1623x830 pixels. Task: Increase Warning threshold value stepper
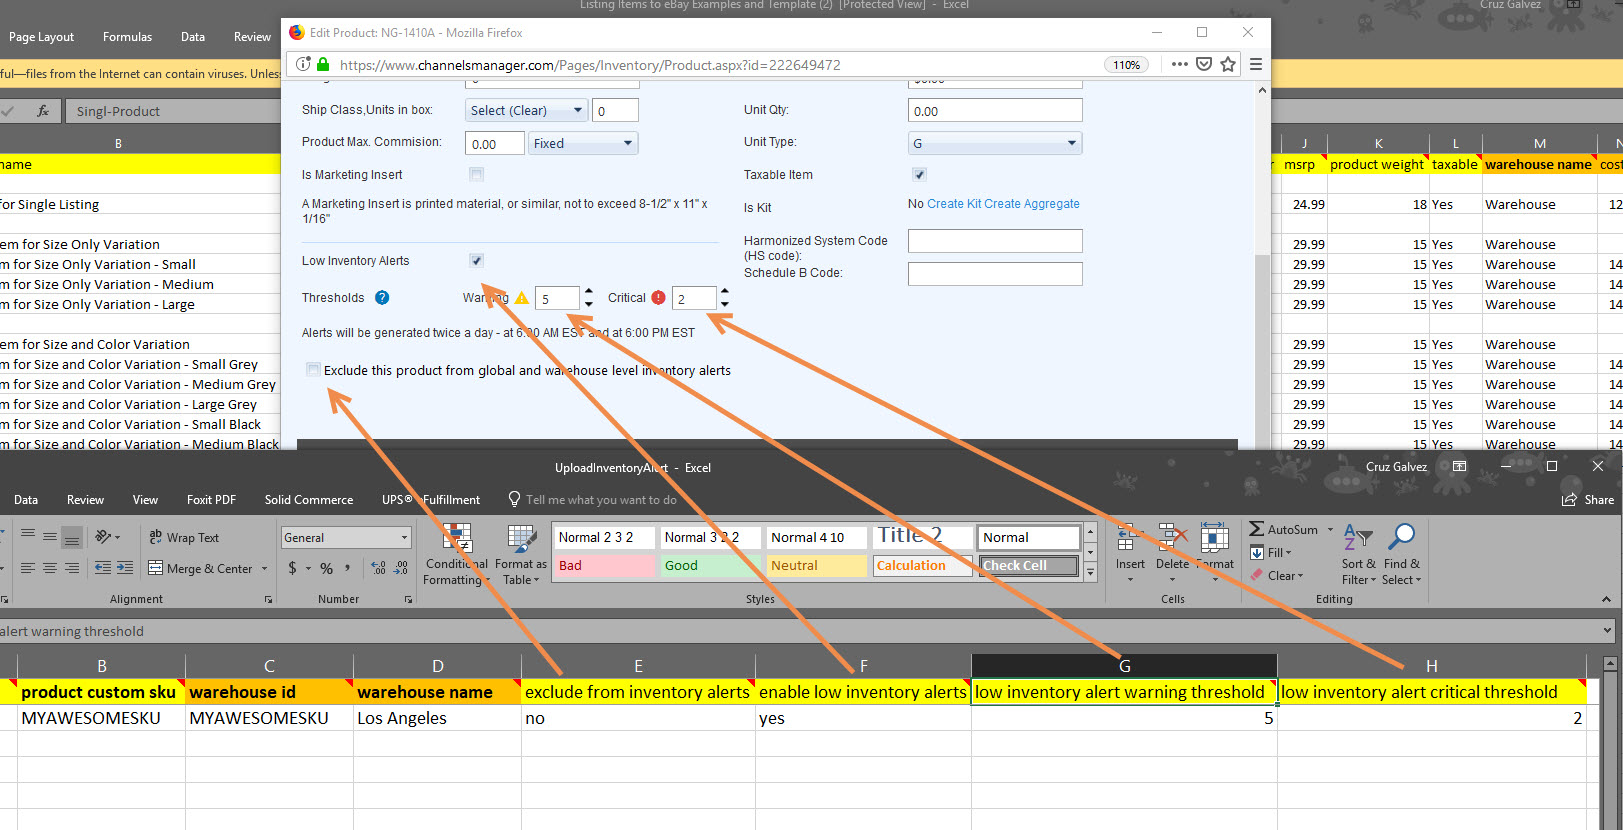[x=588, y=292]
